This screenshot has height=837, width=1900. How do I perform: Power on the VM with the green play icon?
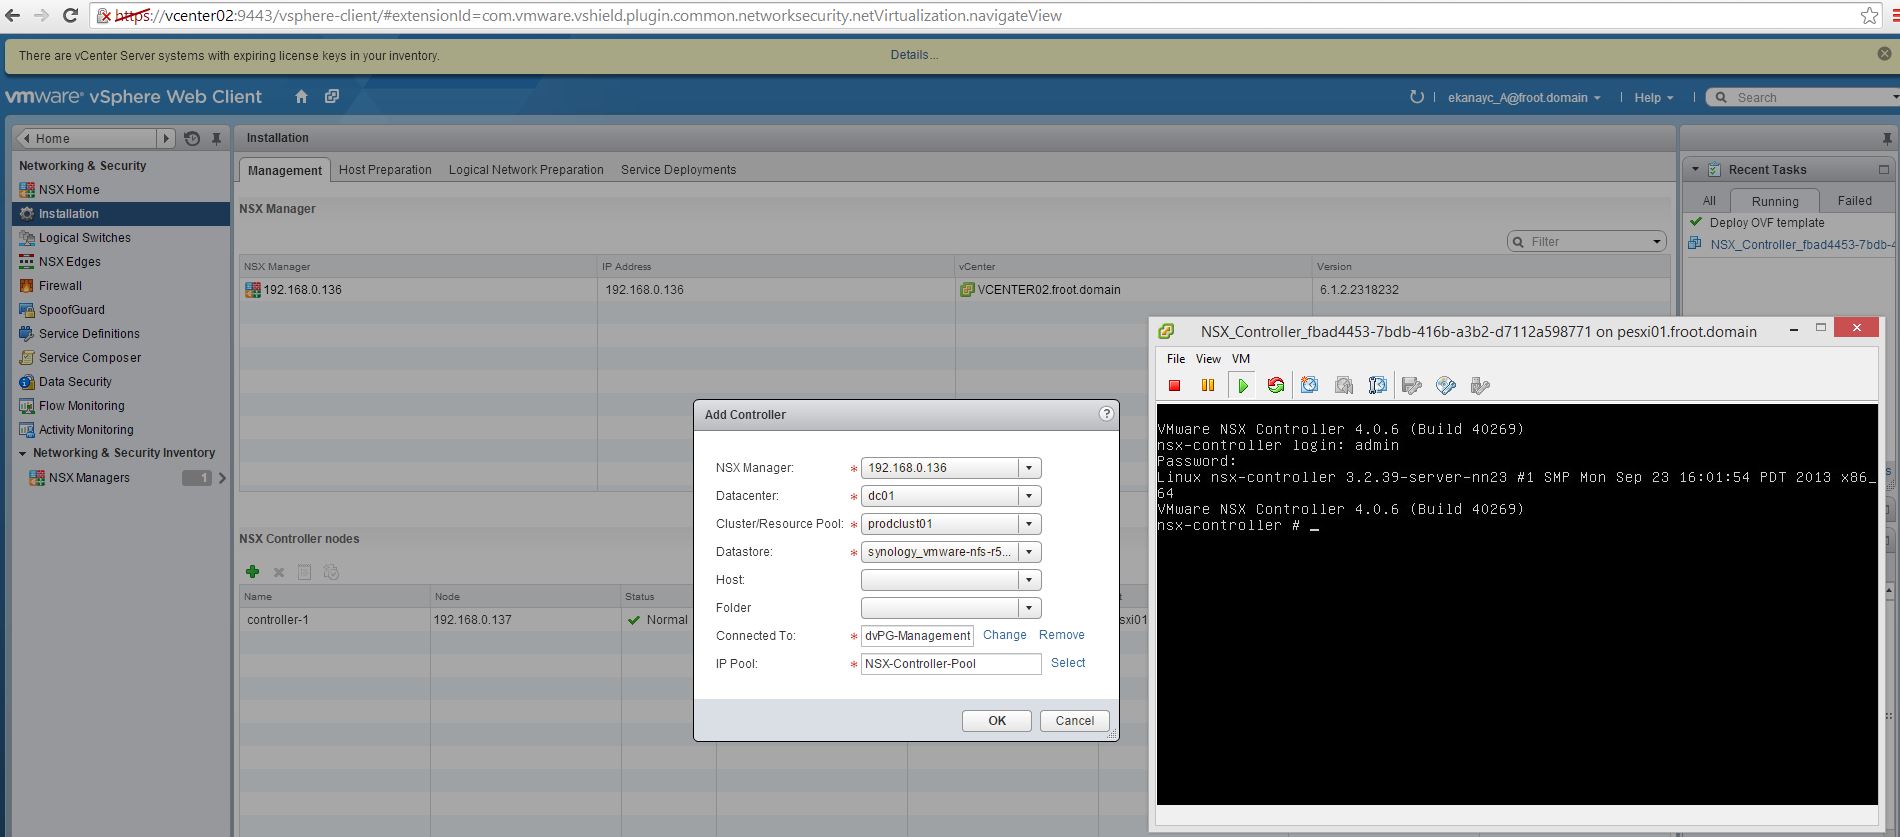tap(1242, 385)
